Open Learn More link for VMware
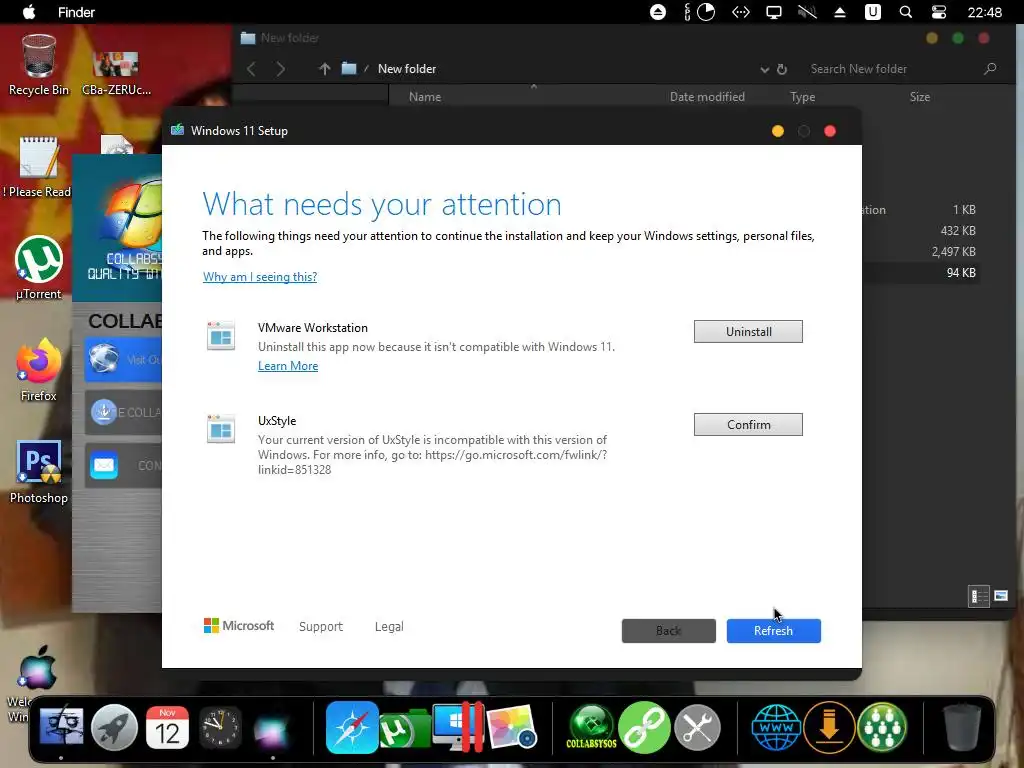Screen dimensions: 1024x768 click(288, 366)
